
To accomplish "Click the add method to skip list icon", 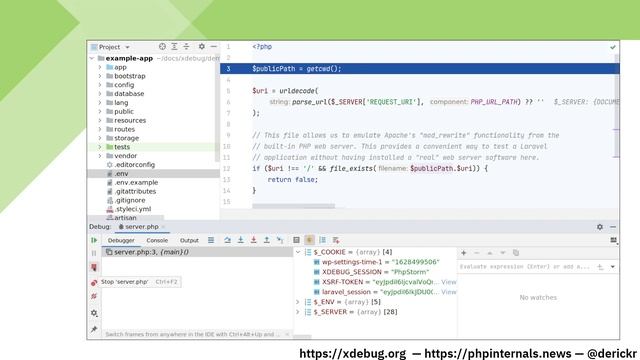I will (336, 240).
